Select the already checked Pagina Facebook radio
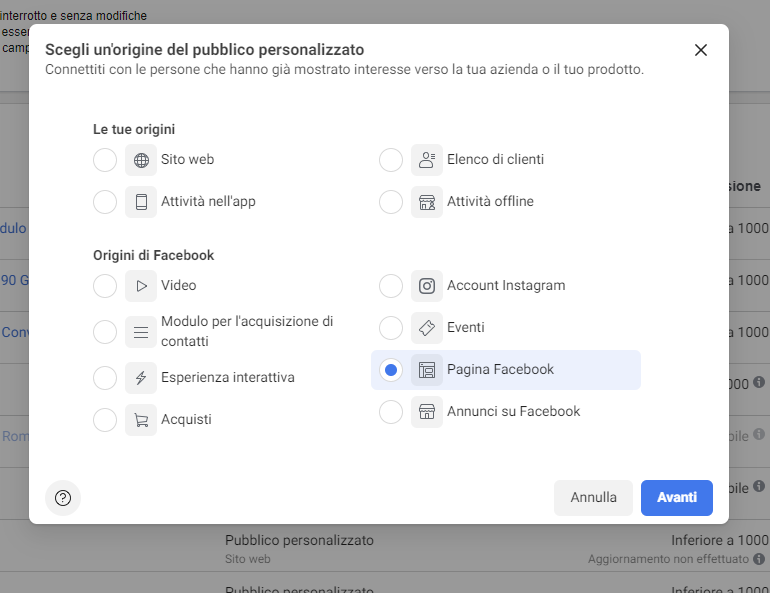The width and height of the screenshot is (770, 593). 391,370
